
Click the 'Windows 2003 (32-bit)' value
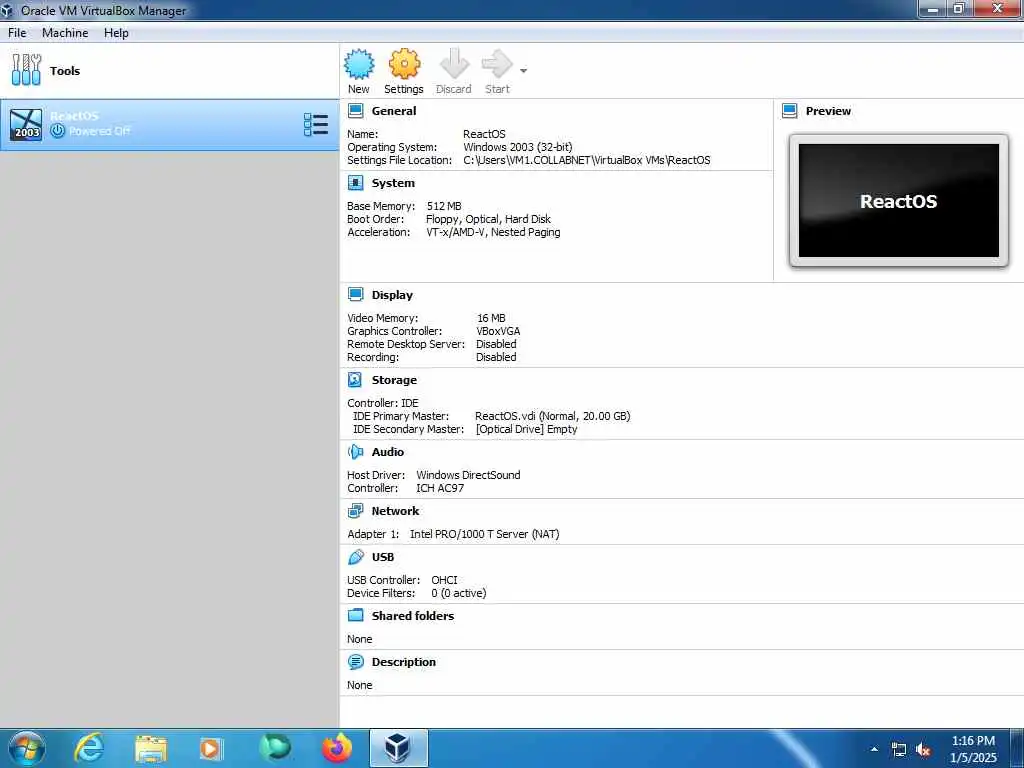(x=517, y=147)
